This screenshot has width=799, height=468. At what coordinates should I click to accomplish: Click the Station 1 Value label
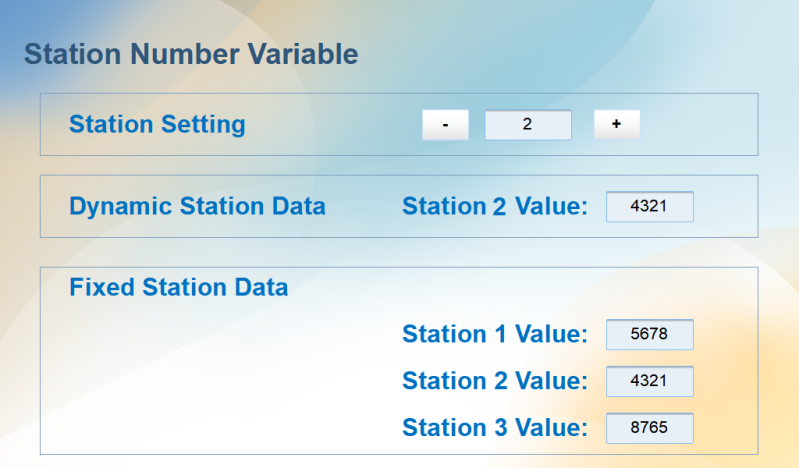click(495, 334)
